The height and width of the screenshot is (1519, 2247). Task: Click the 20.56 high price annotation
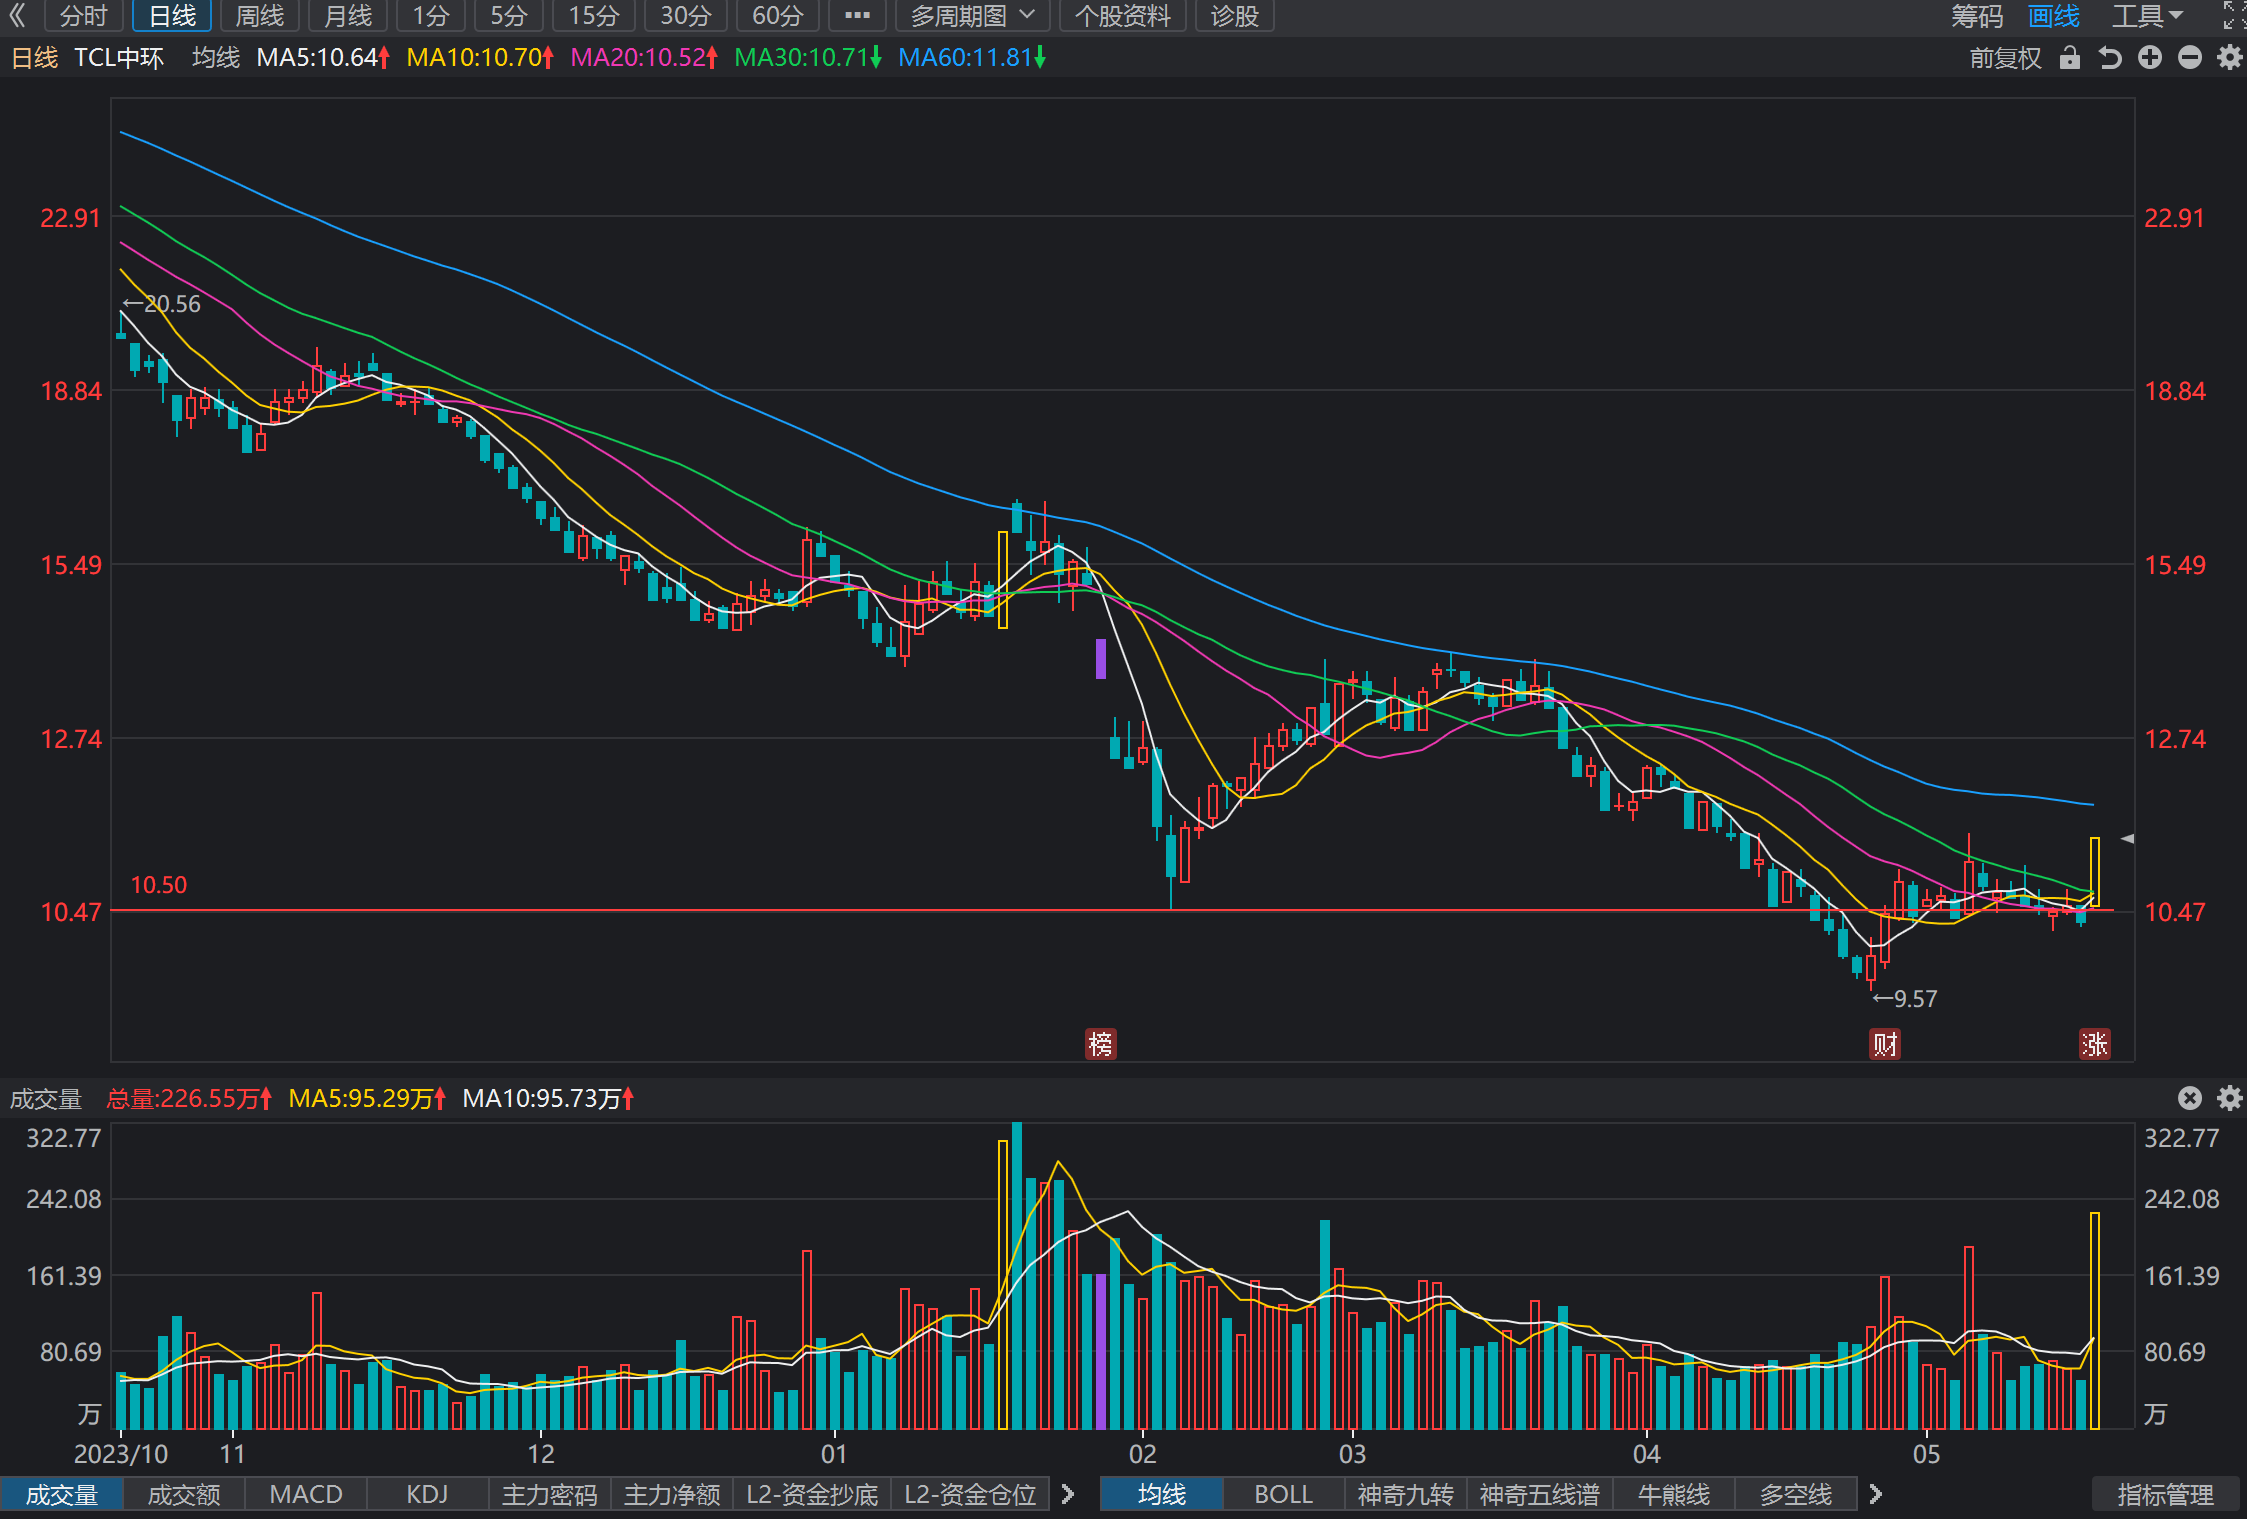click(x=162, y=304)
